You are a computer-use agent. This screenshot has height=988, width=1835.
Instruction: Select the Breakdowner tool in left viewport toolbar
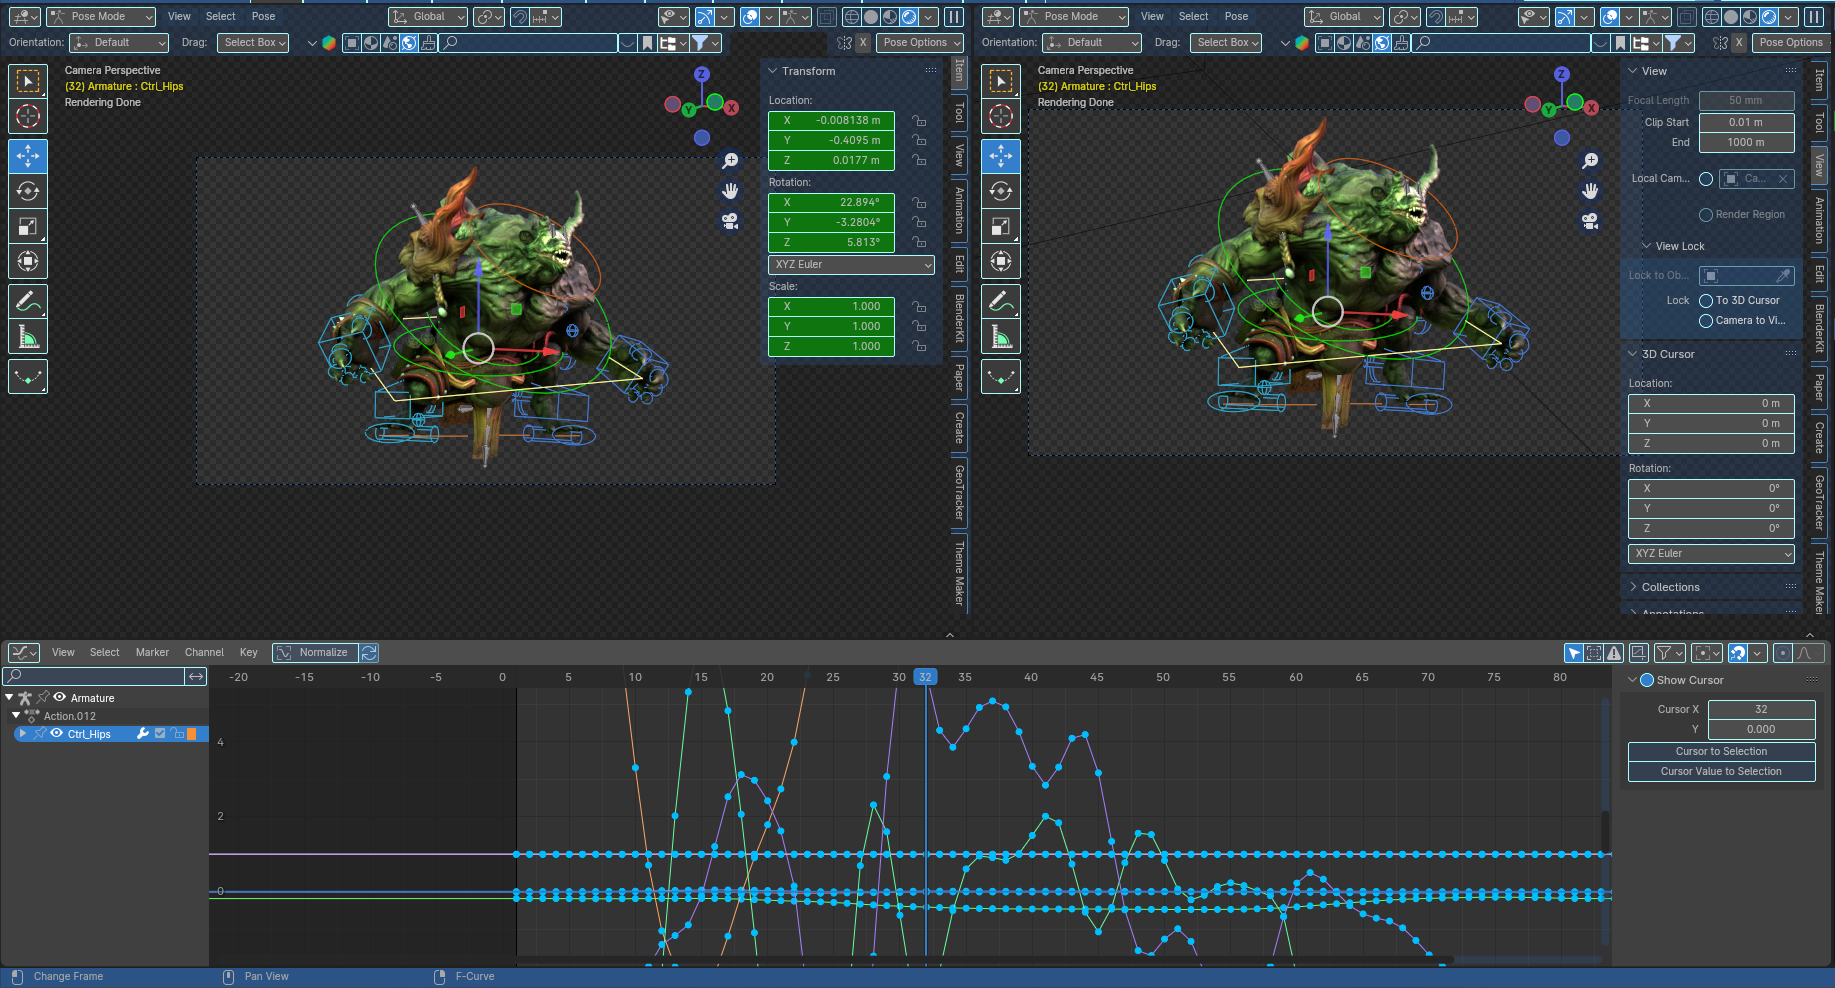click(x=28, y=376)
